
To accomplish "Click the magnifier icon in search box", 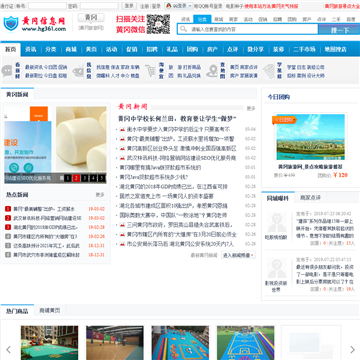I will coord(183,29).
